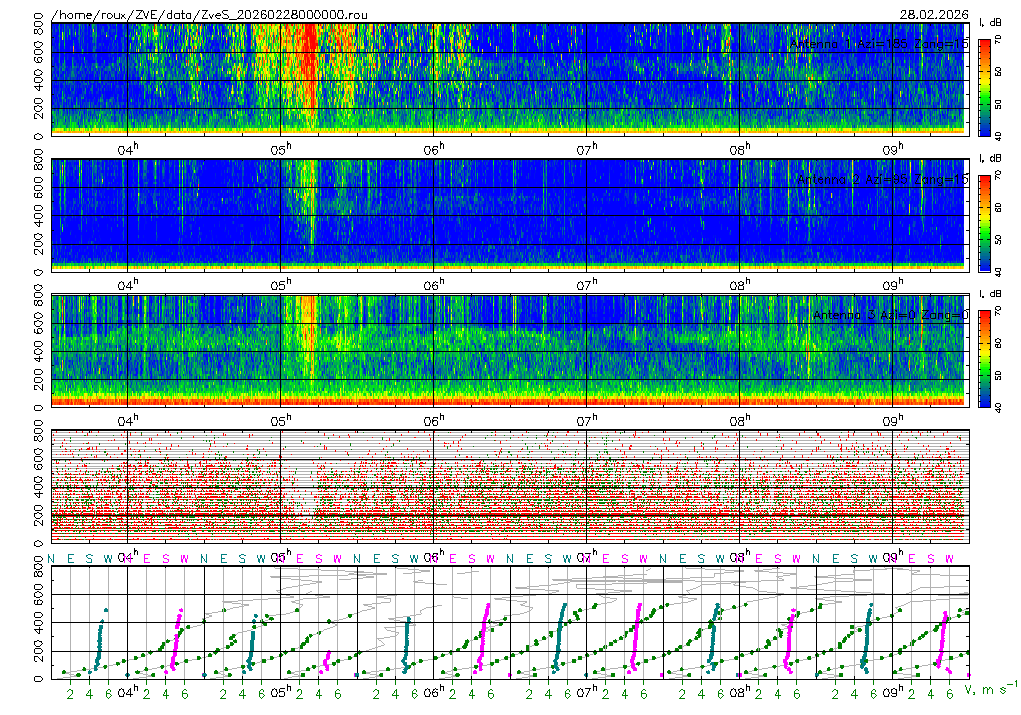Click the Antenna 3 label in third panel
Screen dimensions: 1021x715
point(890,315)
